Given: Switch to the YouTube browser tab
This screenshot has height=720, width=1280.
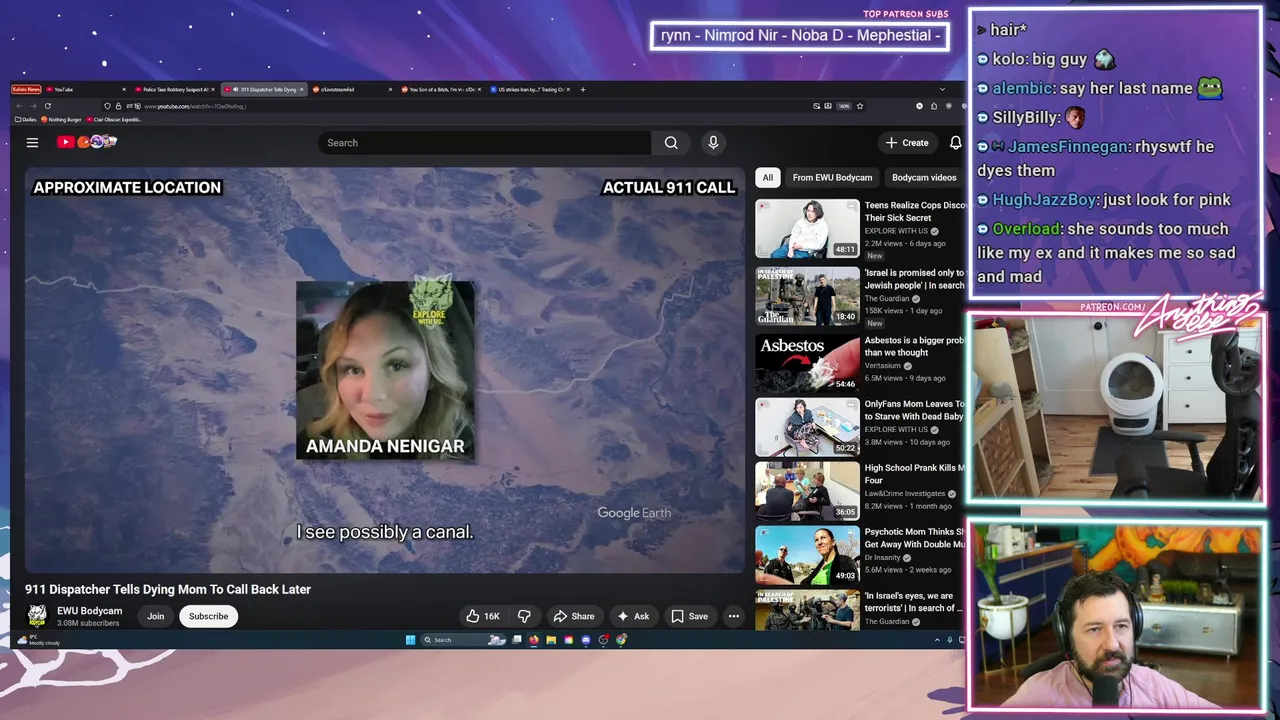Looking at the screenshot, I should click(88, 89).
